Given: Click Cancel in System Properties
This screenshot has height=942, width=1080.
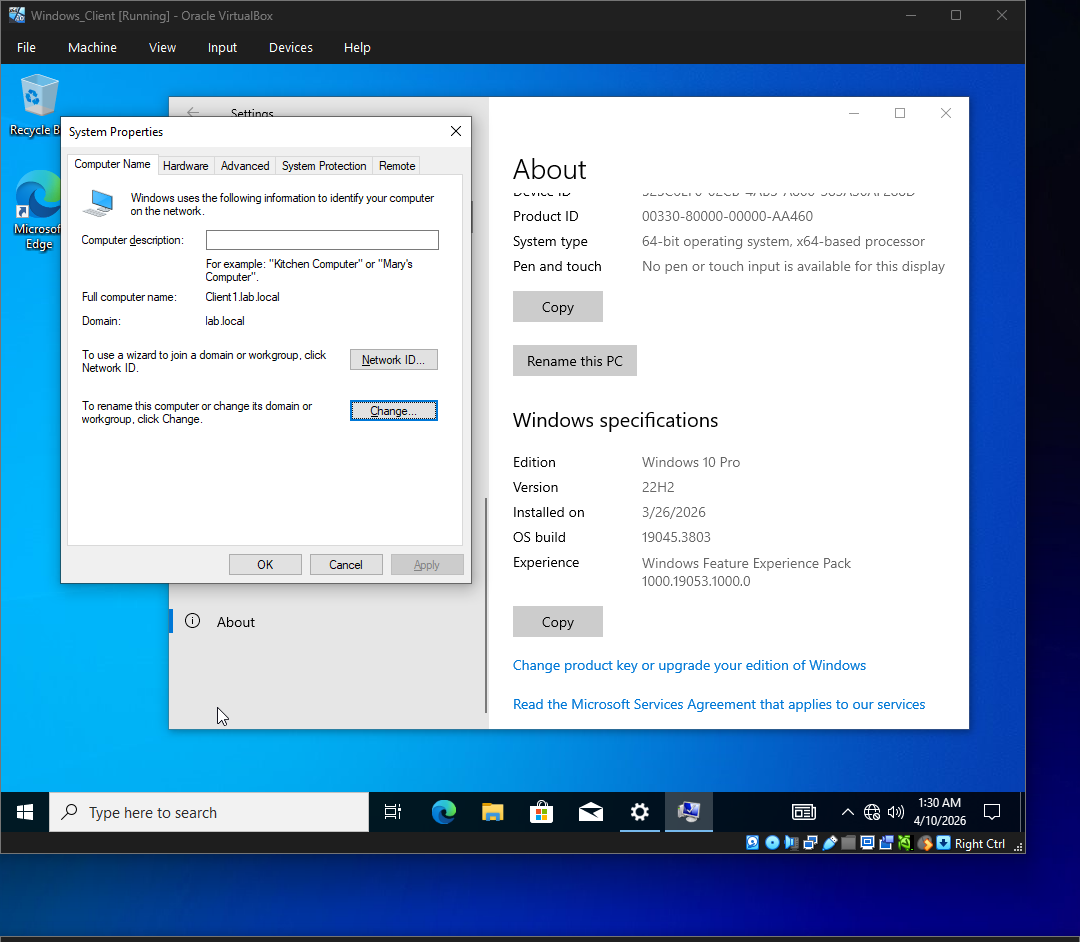Looking at the screenshot, I should coord(346,565).
